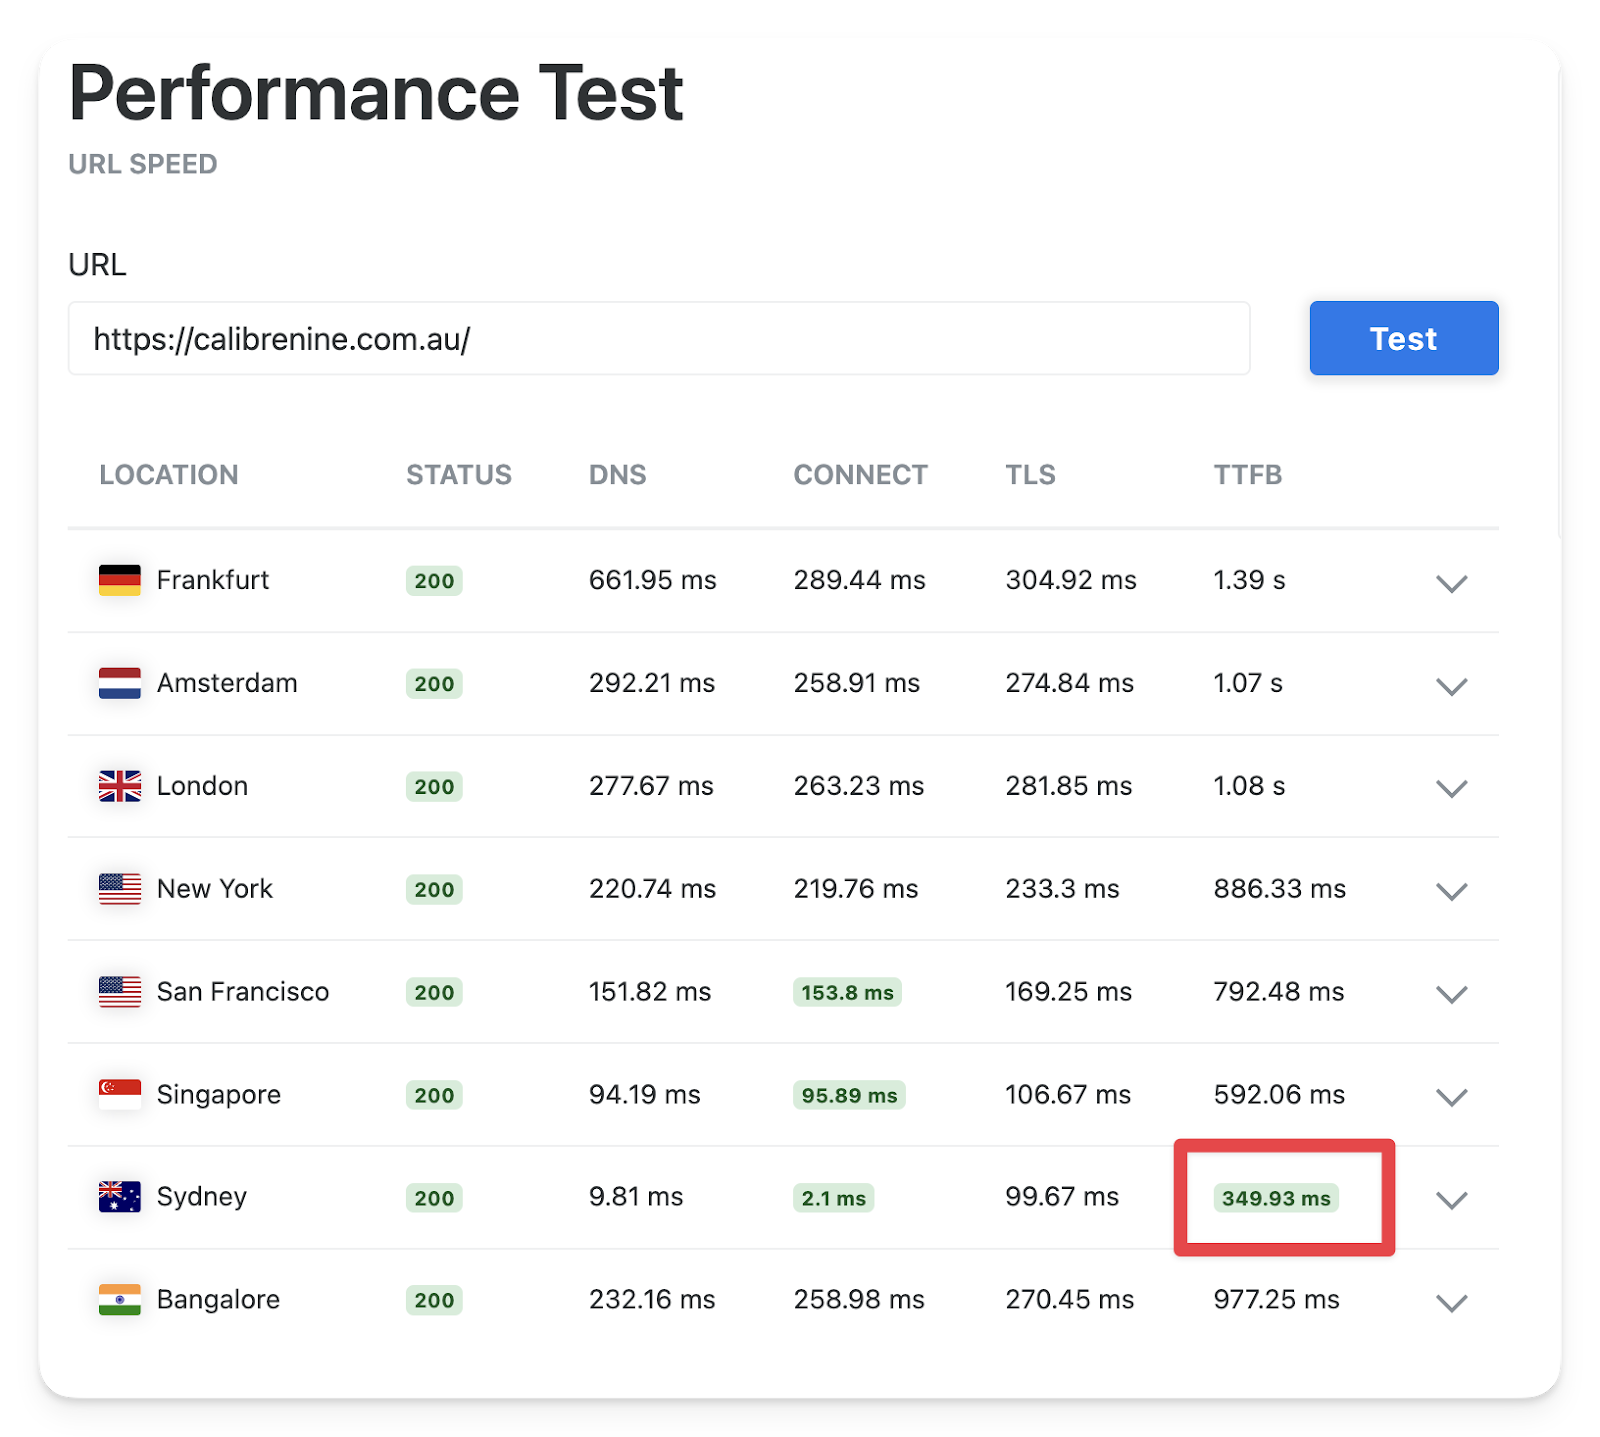Click the US flag beside New York
1600x1437 pixels.
(120, 889)
